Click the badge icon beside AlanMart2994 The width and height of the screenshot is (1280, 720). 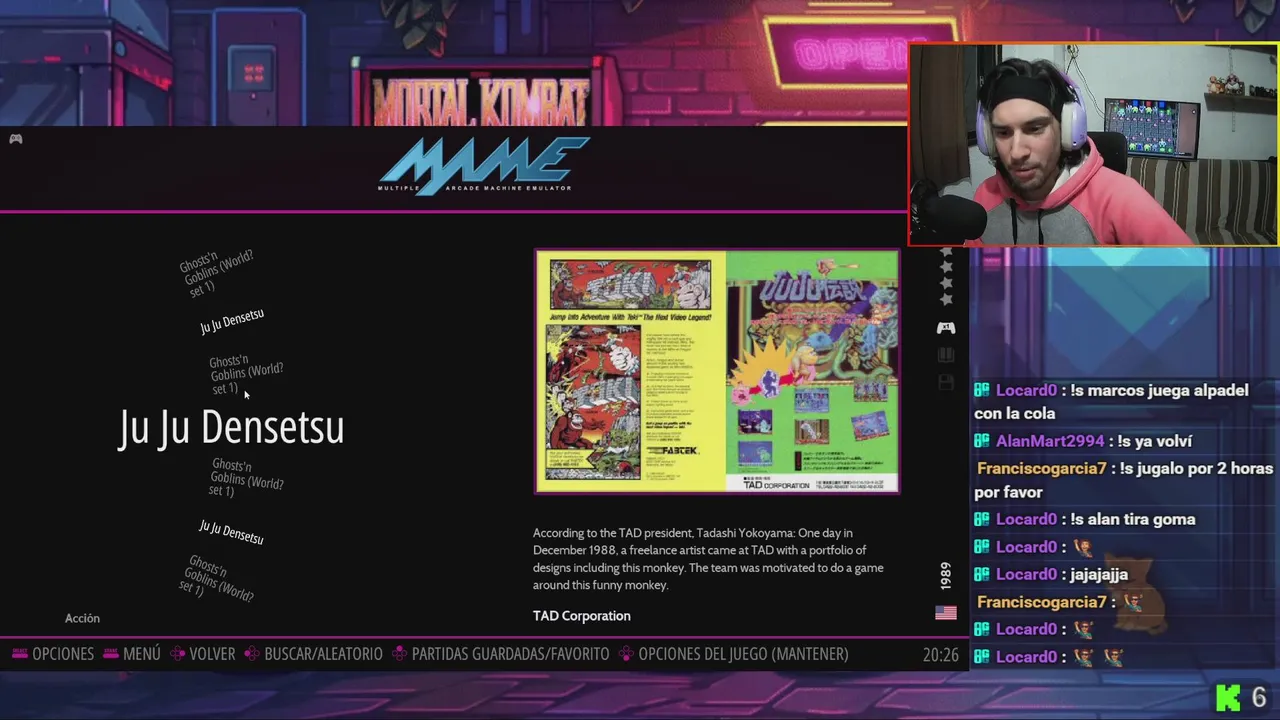pyautogui.click(x=982, y=441)
